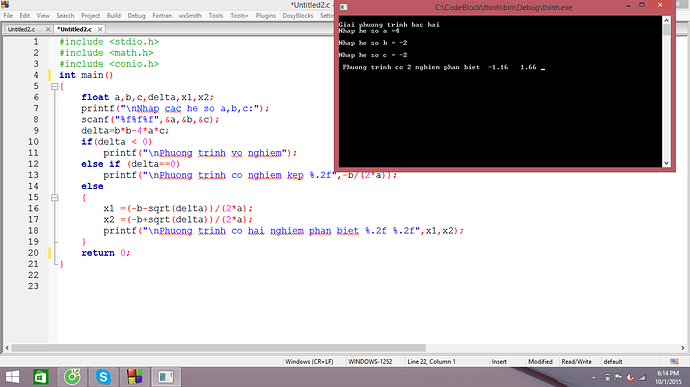Click line number 1 in the margin
Viewport: 690px width, 387px height.
(36, 42)
